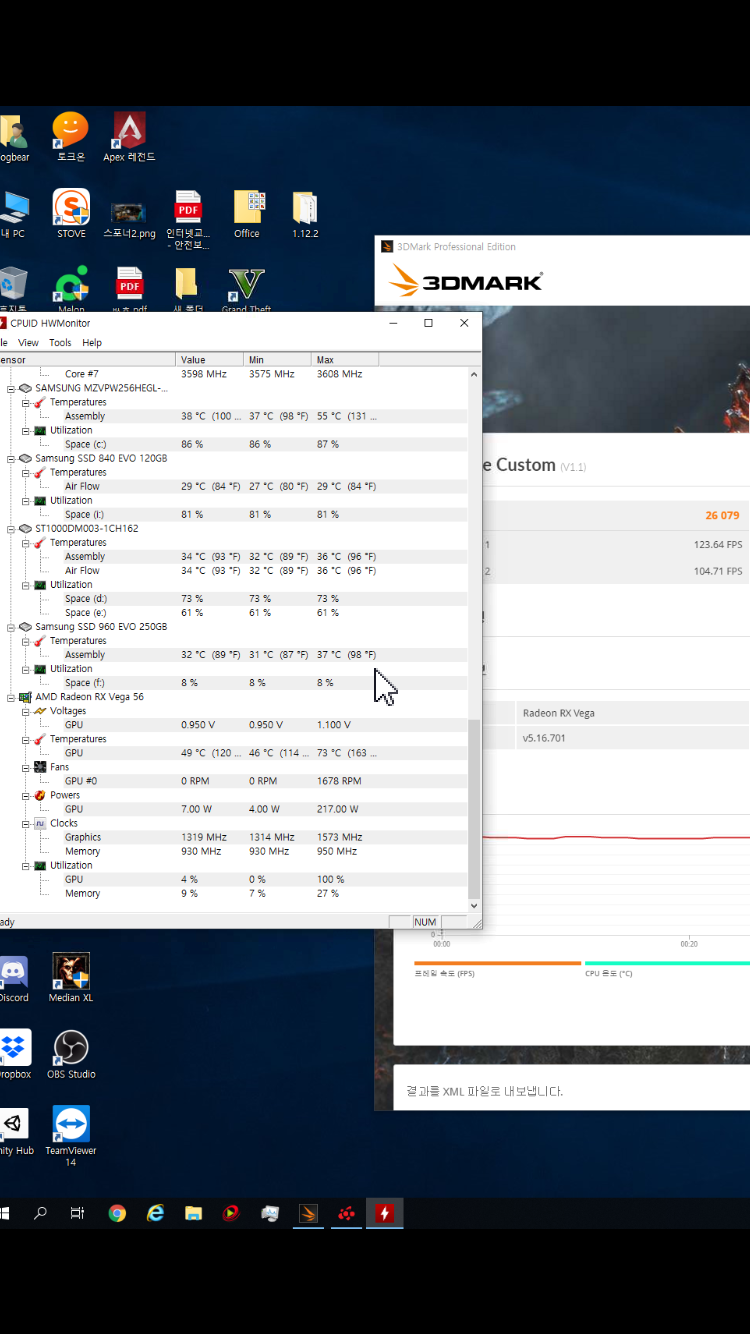Select the Graphics clock row
This screenshot has width=750, height=1334.
tap(233, 837)
